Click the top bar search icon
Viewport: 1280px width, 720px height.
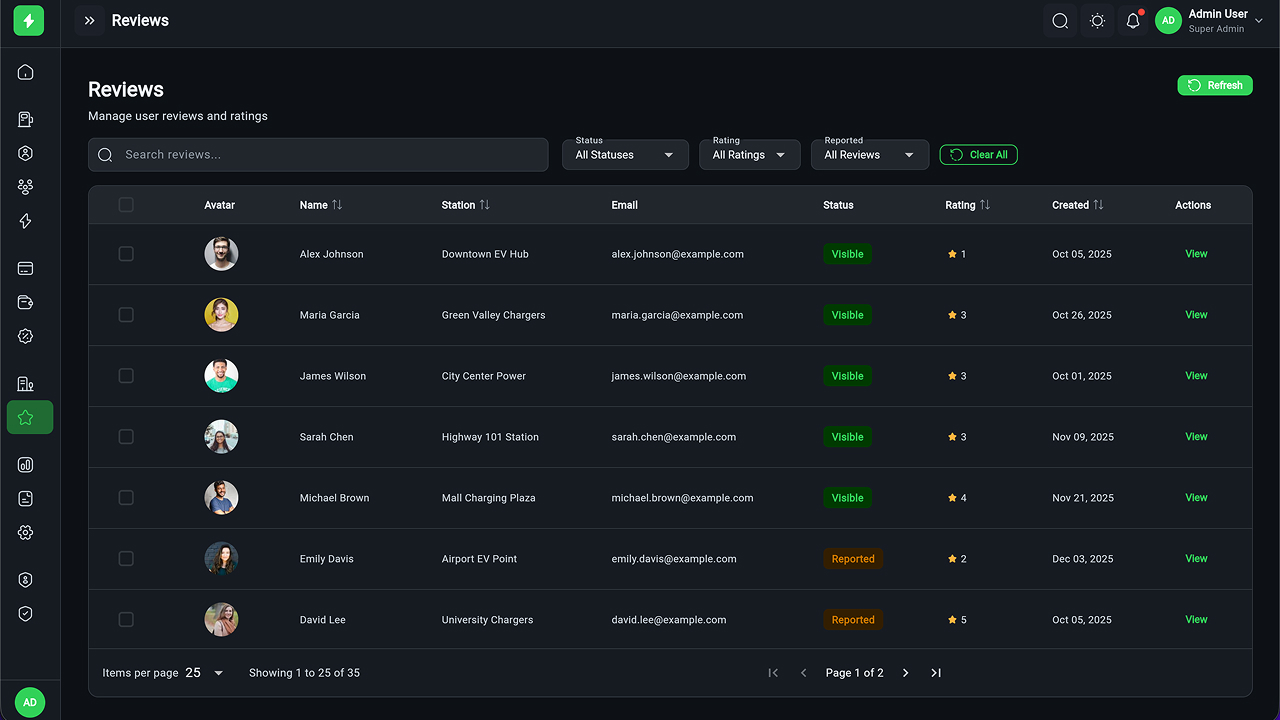[1060, 21]
